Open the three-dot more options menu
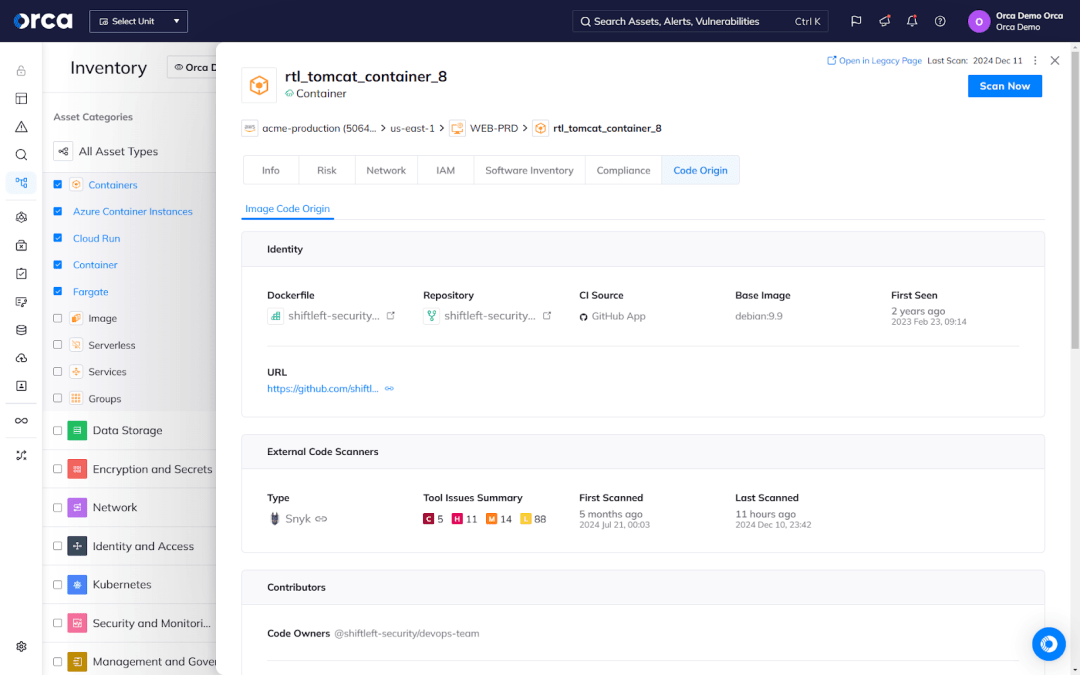Screen dimensions: 1080x675 tap(1035, 61)
